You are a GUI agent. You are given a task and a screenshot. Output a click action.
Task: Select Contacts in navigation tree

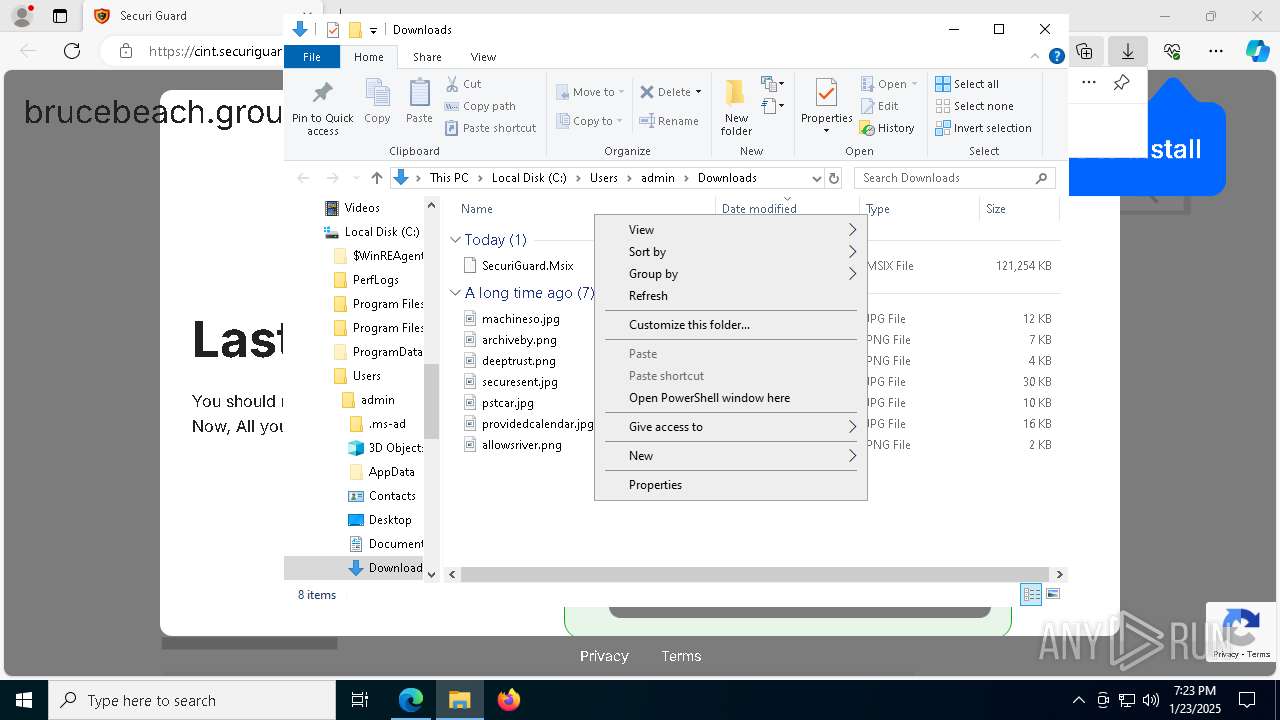click(x=382, y=496)
